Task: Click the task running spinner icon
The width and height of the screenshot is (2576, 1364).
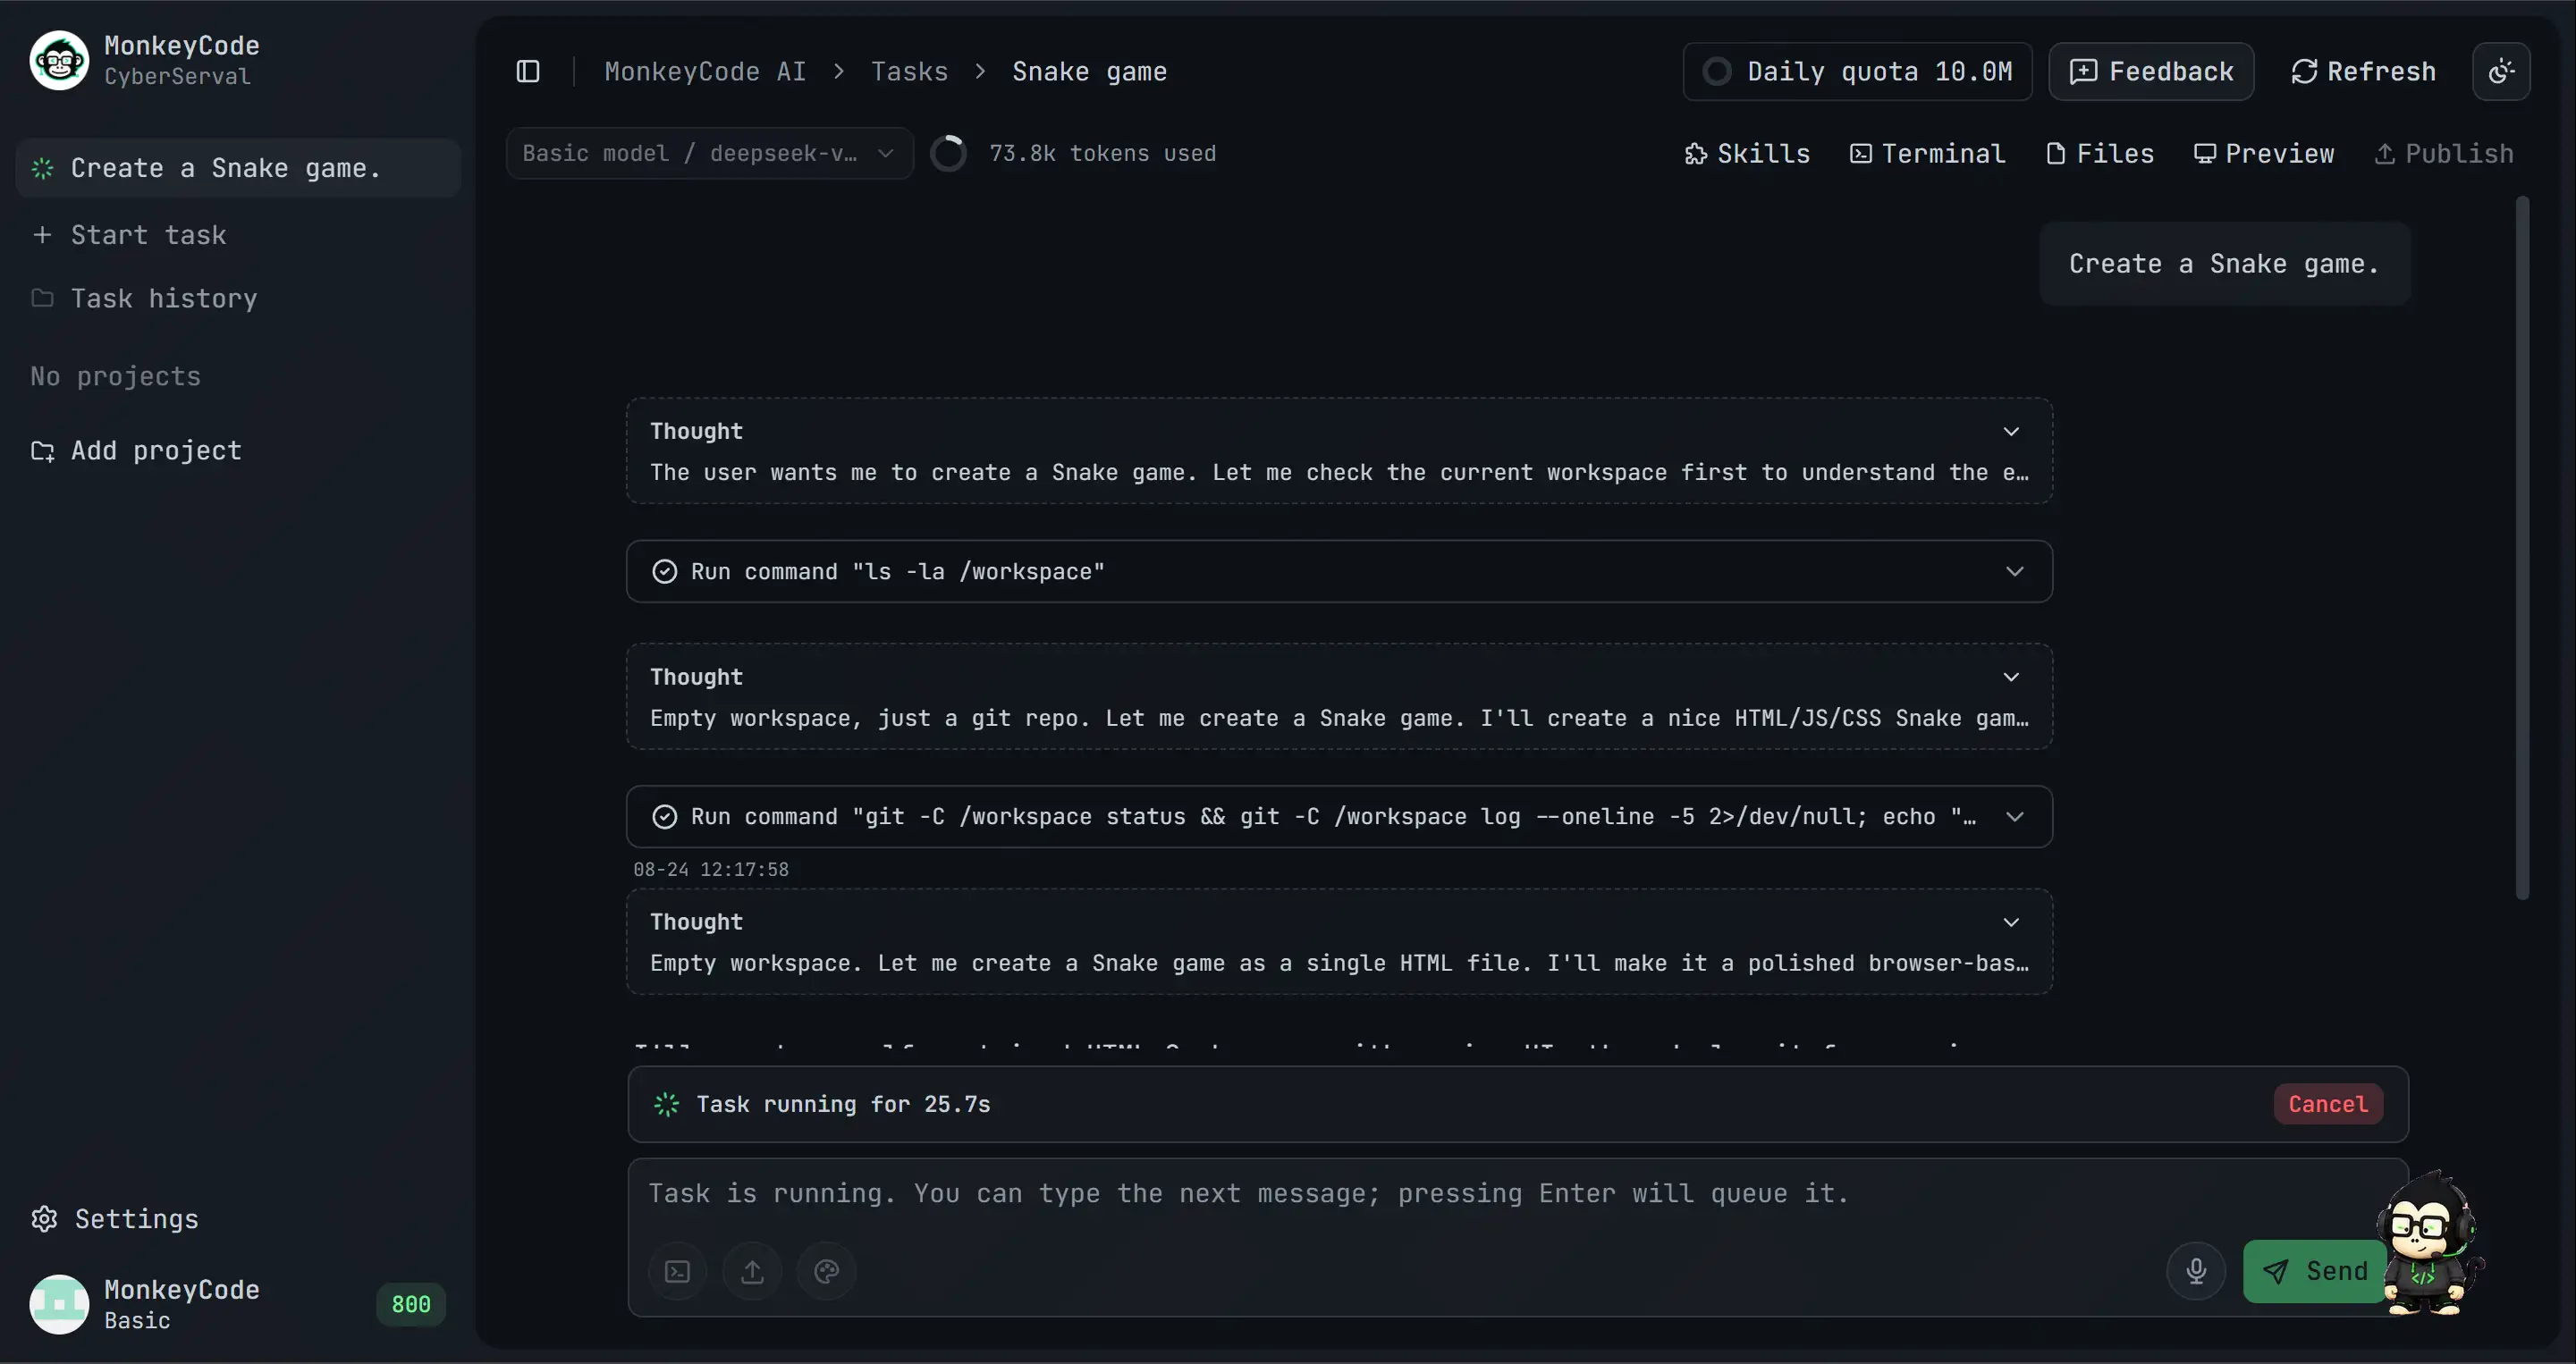Action: [x=666, y=1104]
